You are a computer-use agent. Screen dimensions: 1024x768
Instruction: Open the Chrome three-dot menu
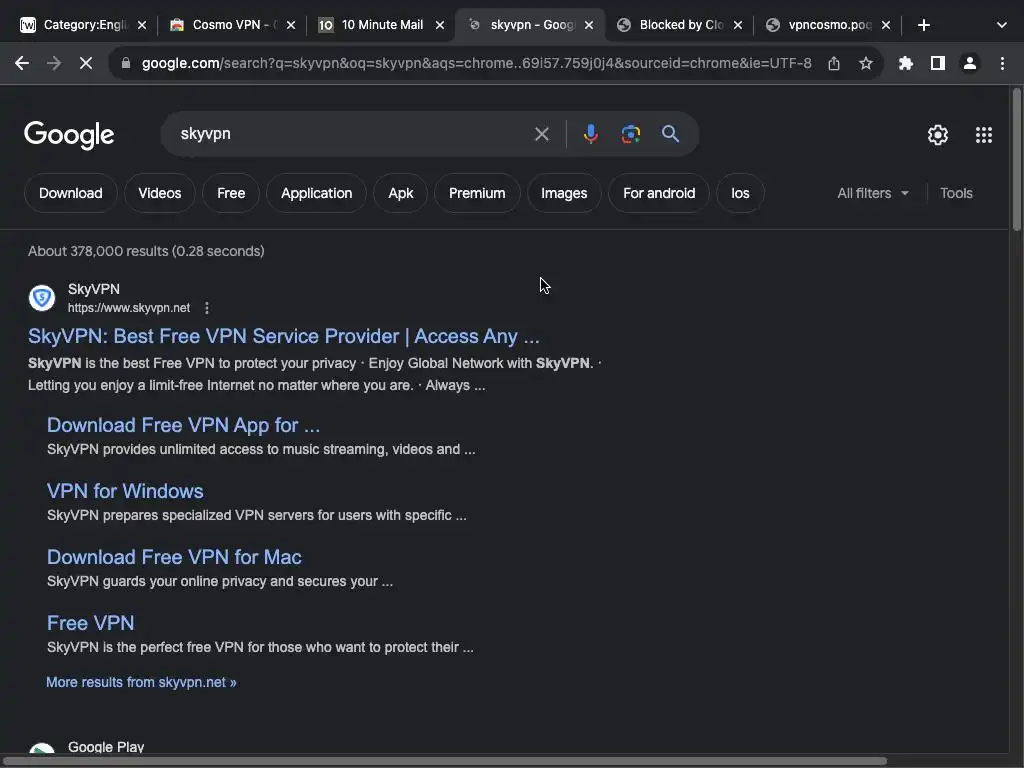1002,63
